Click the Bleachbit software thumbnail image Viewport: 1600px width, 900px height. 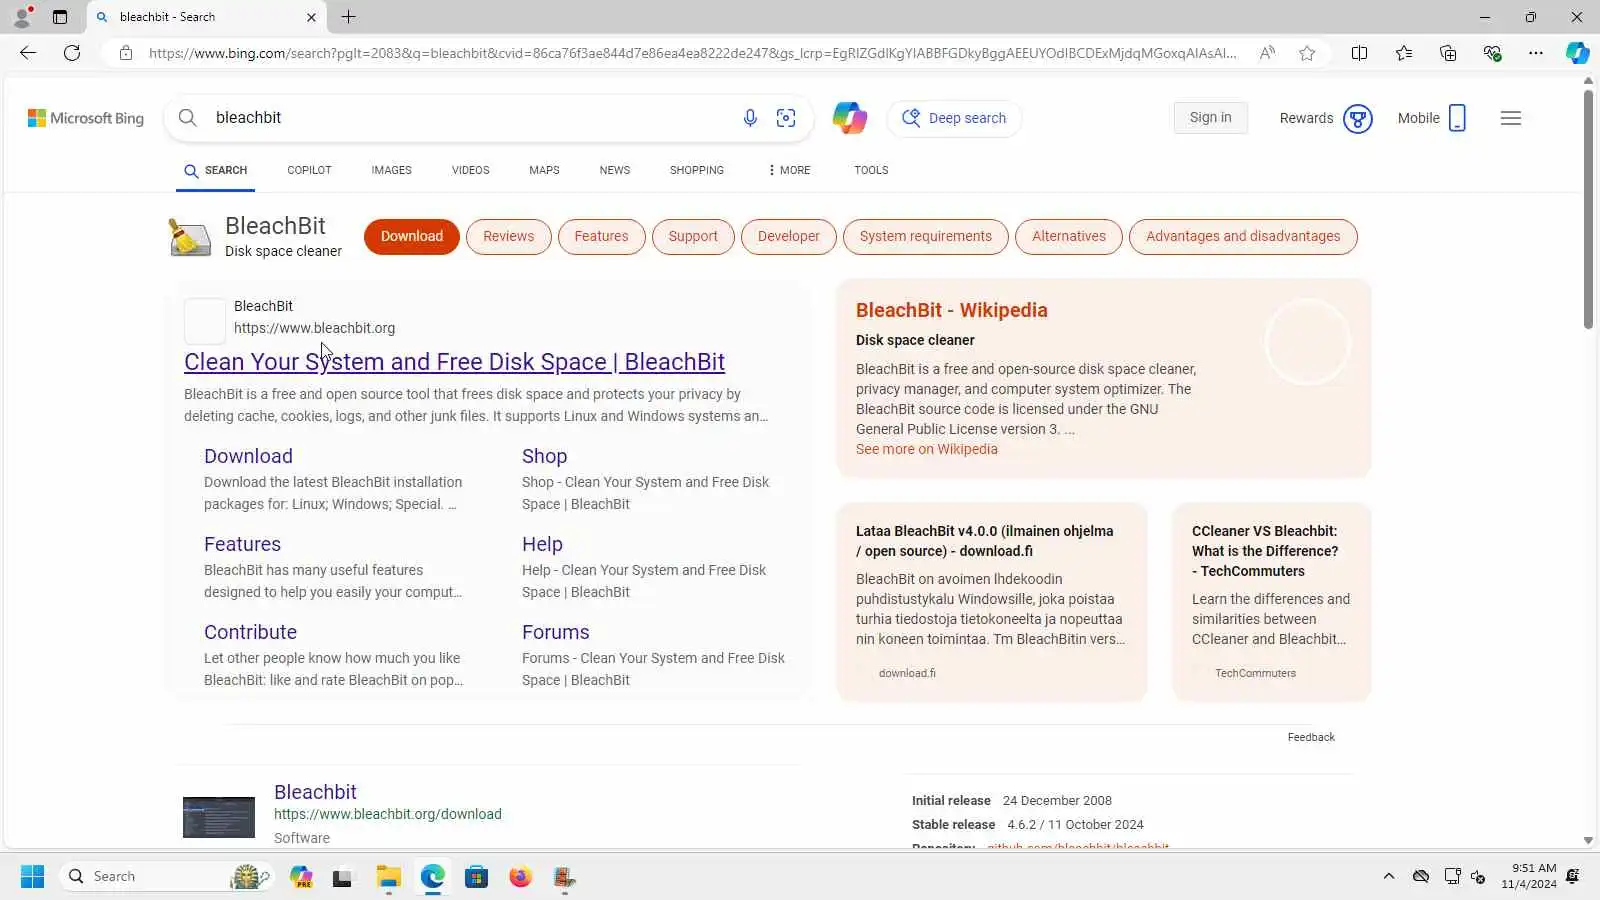219,817
